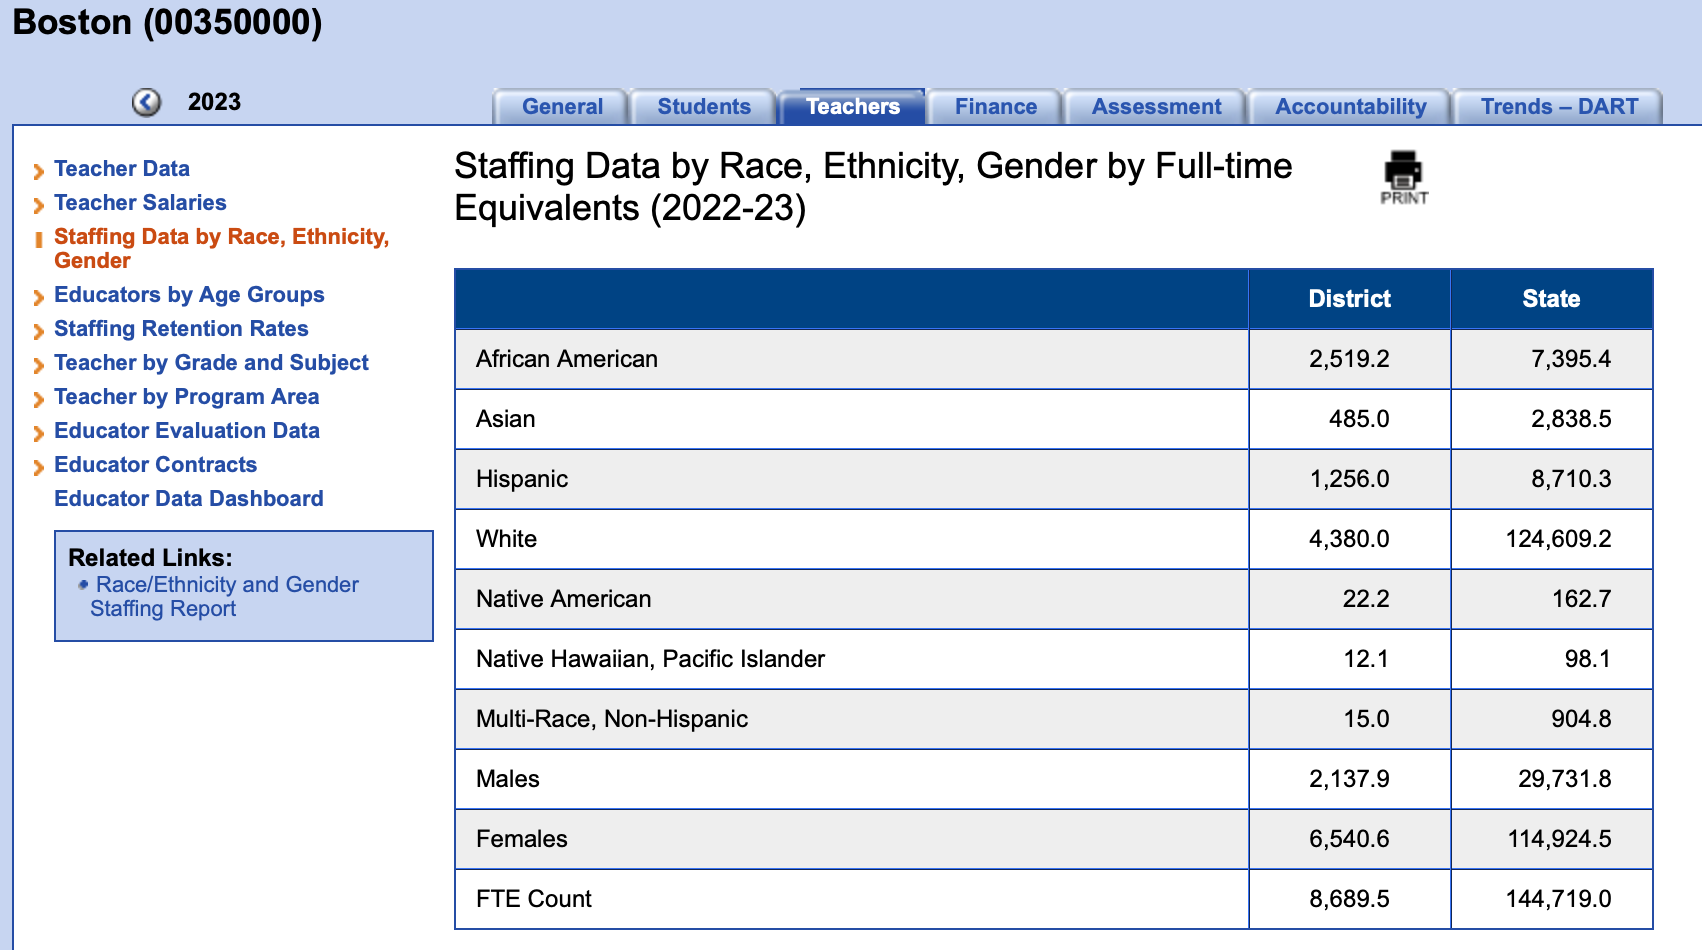Select the Asian row label
This screenshot has height=950, width=1702.
[505, 419]
